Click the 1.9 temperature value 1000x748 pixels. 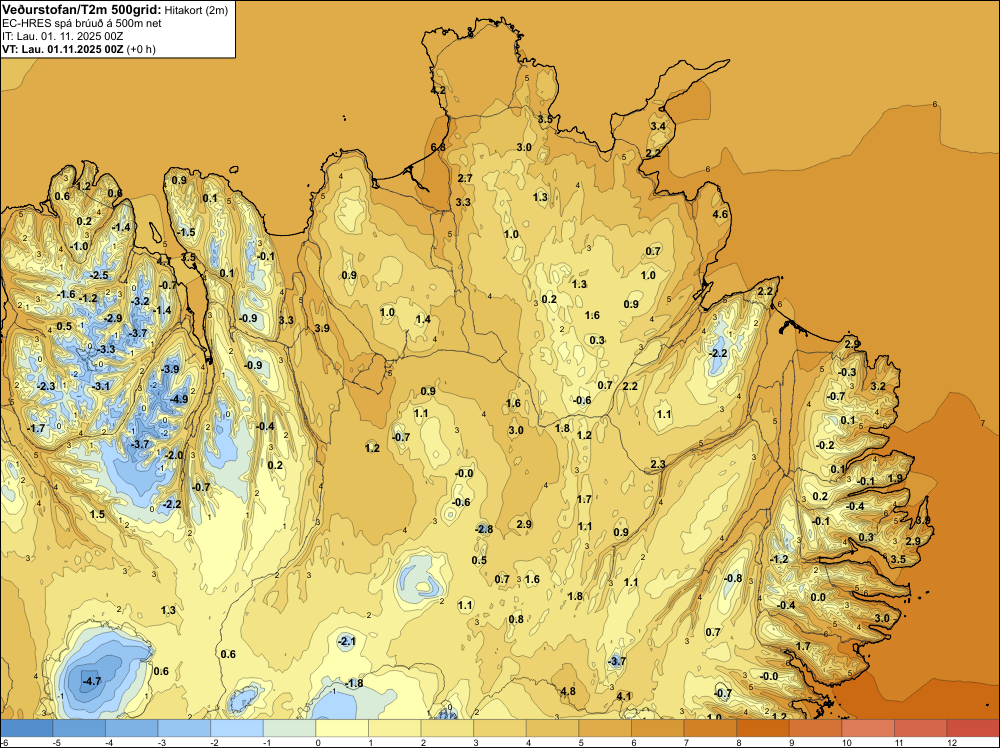895,478
